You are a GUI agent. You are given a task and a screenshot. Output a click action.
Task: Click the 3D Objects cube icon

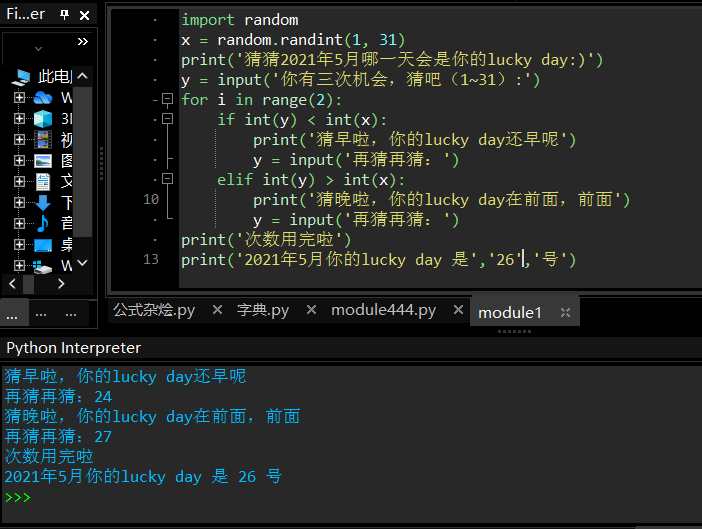pos(42,119)
